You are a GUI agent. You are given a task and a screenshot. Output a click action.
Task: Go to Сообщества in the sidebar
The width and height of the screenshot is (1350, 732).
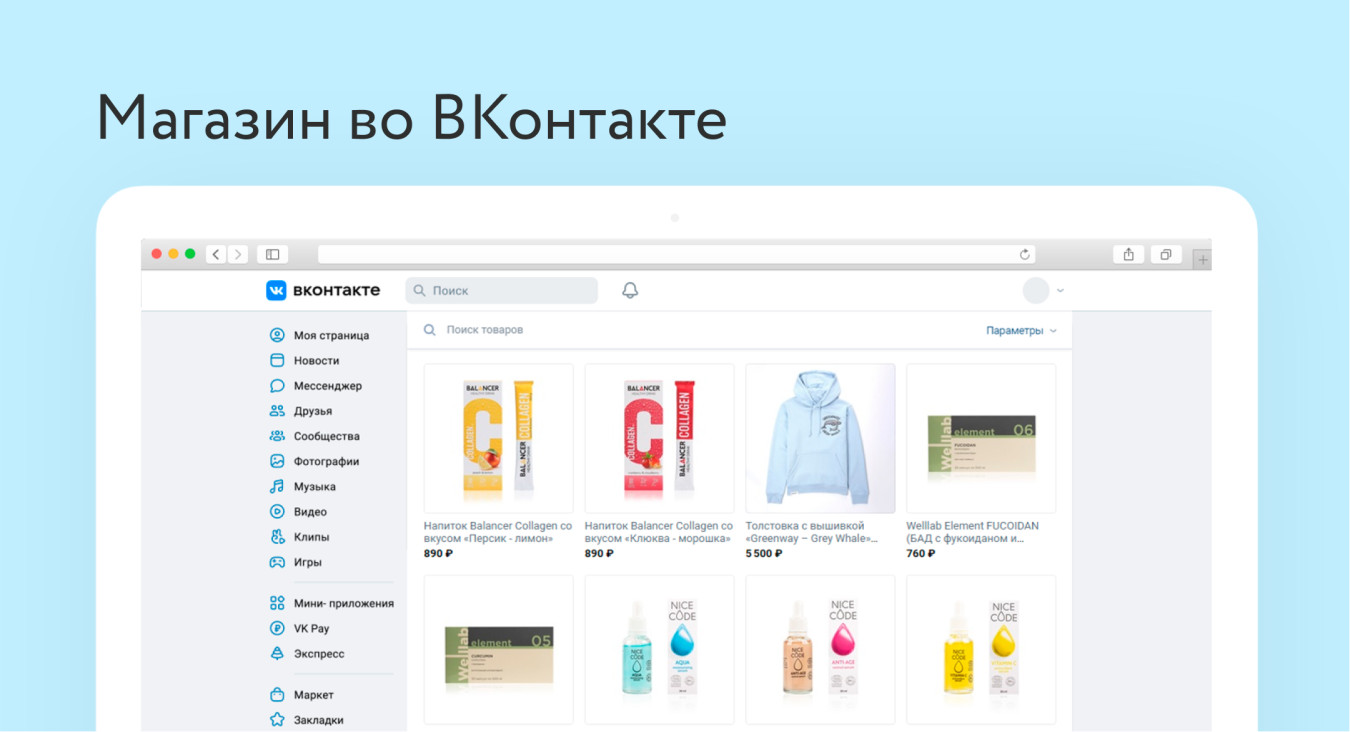[x=326, y=436]
